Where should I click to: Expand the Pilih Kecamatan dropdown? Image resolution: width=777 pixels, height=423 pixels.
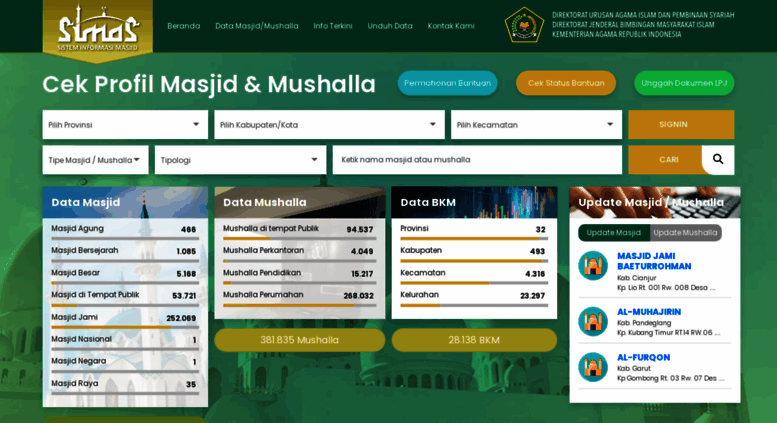click(536, 125)
